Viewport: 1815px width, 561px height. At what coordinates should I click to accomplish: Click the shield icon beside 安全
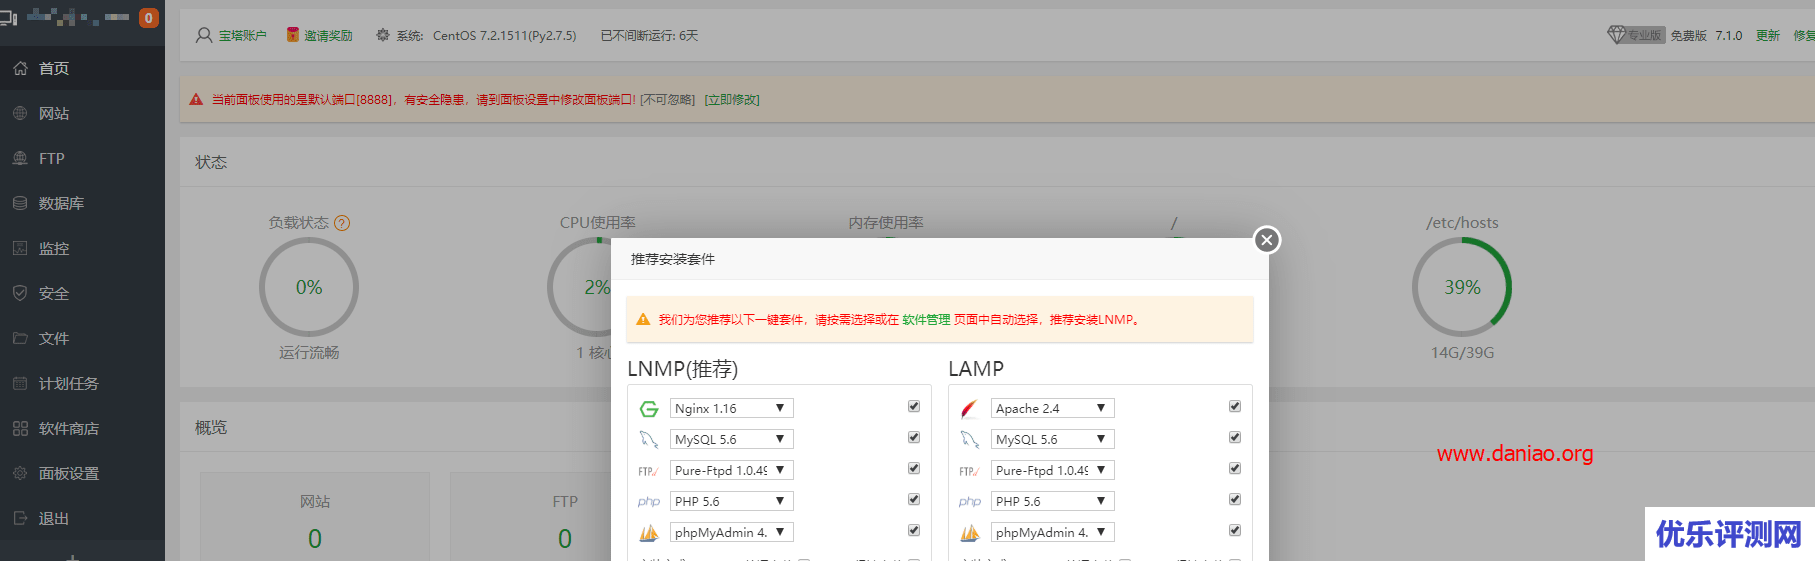pyautogui.click(x=20, y=293)
